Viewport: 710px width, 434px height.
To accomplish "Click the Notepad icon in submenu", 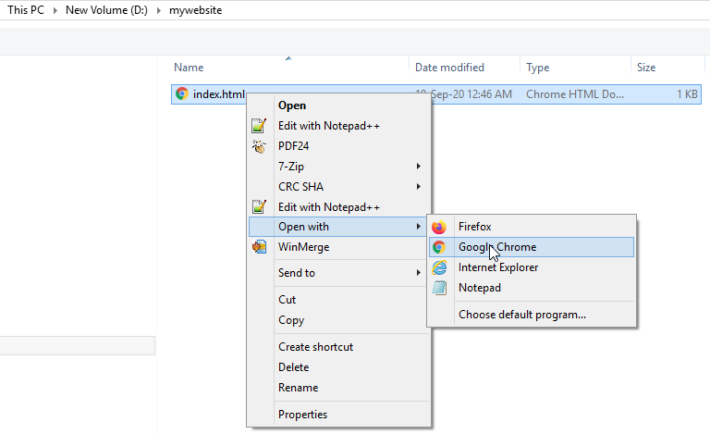I will (x=439, y=288).
